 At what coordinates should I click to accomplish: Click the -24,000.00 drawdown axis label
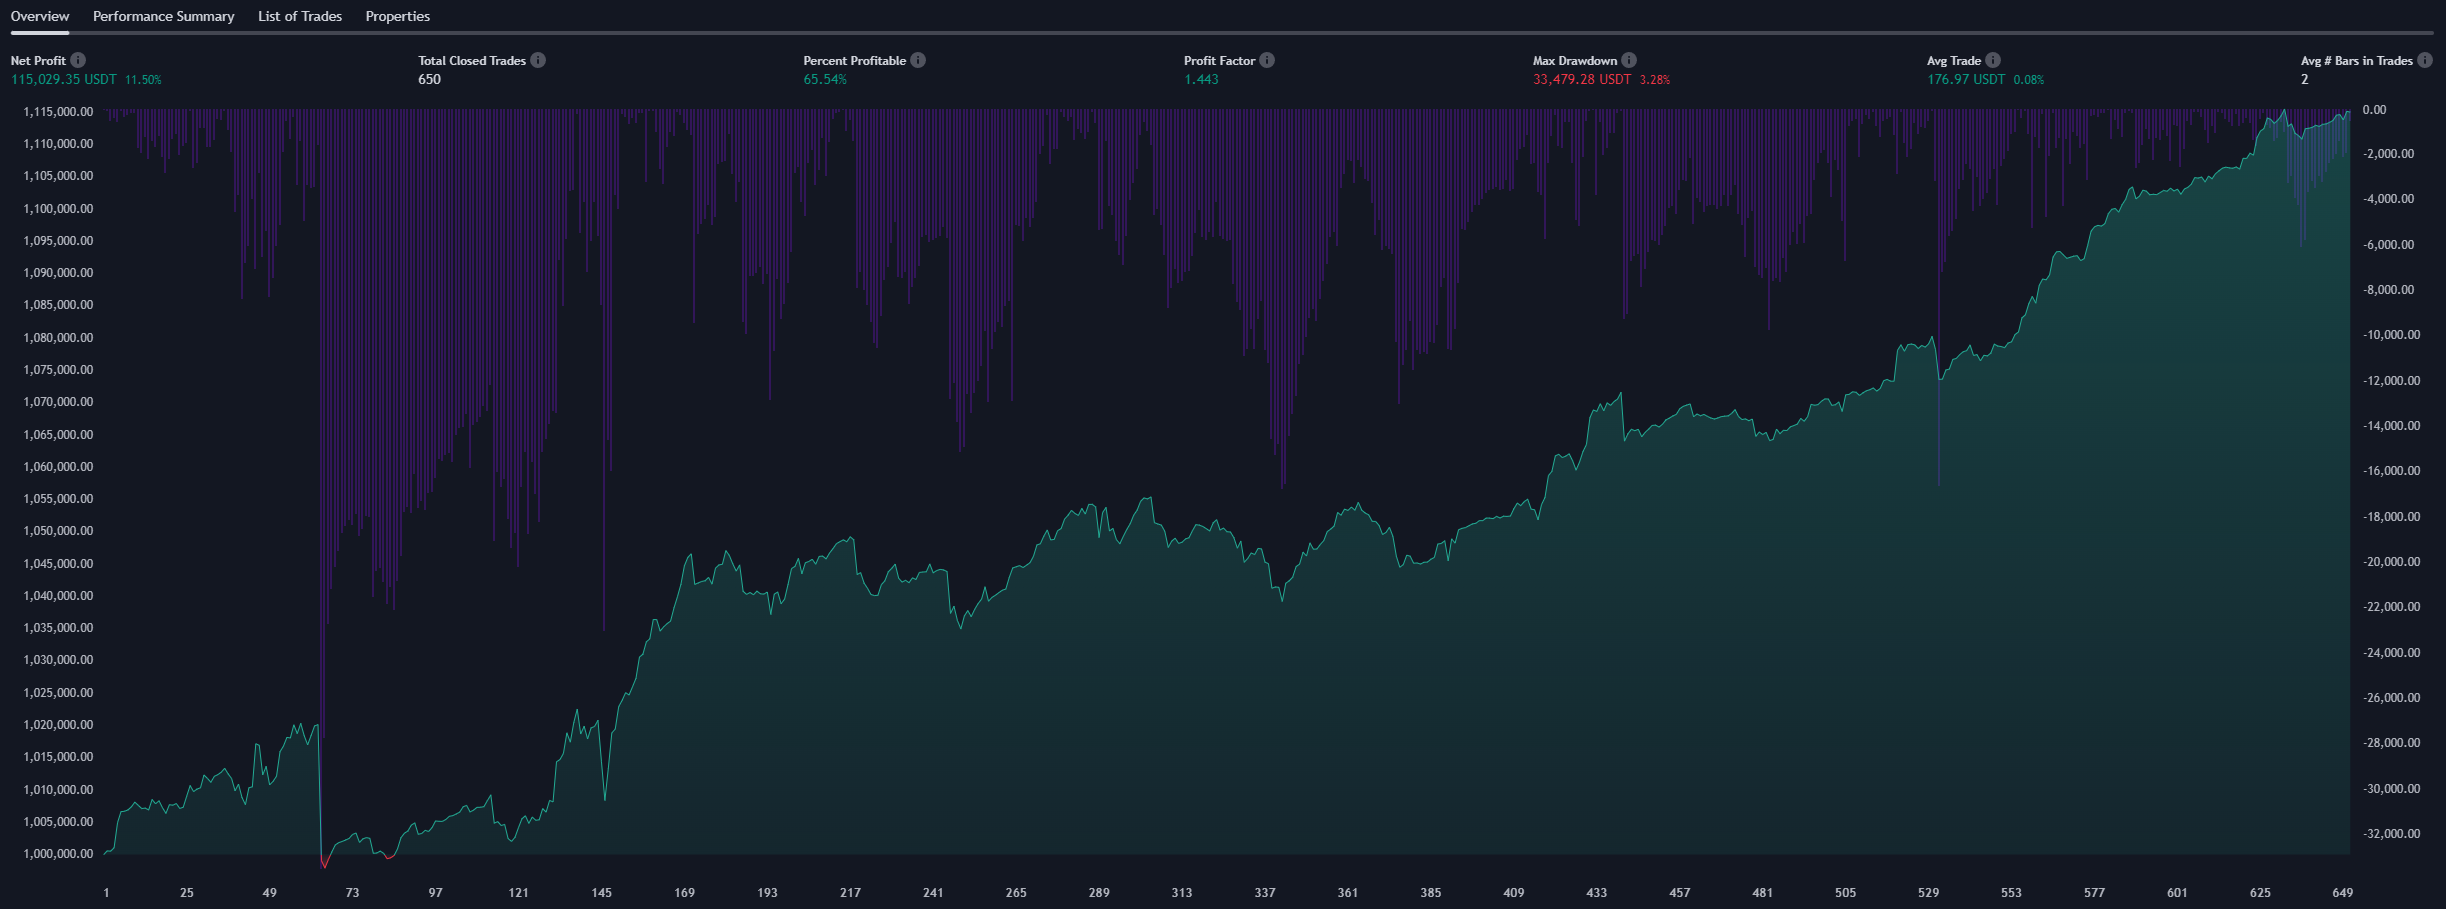[x=2392, y=652]
